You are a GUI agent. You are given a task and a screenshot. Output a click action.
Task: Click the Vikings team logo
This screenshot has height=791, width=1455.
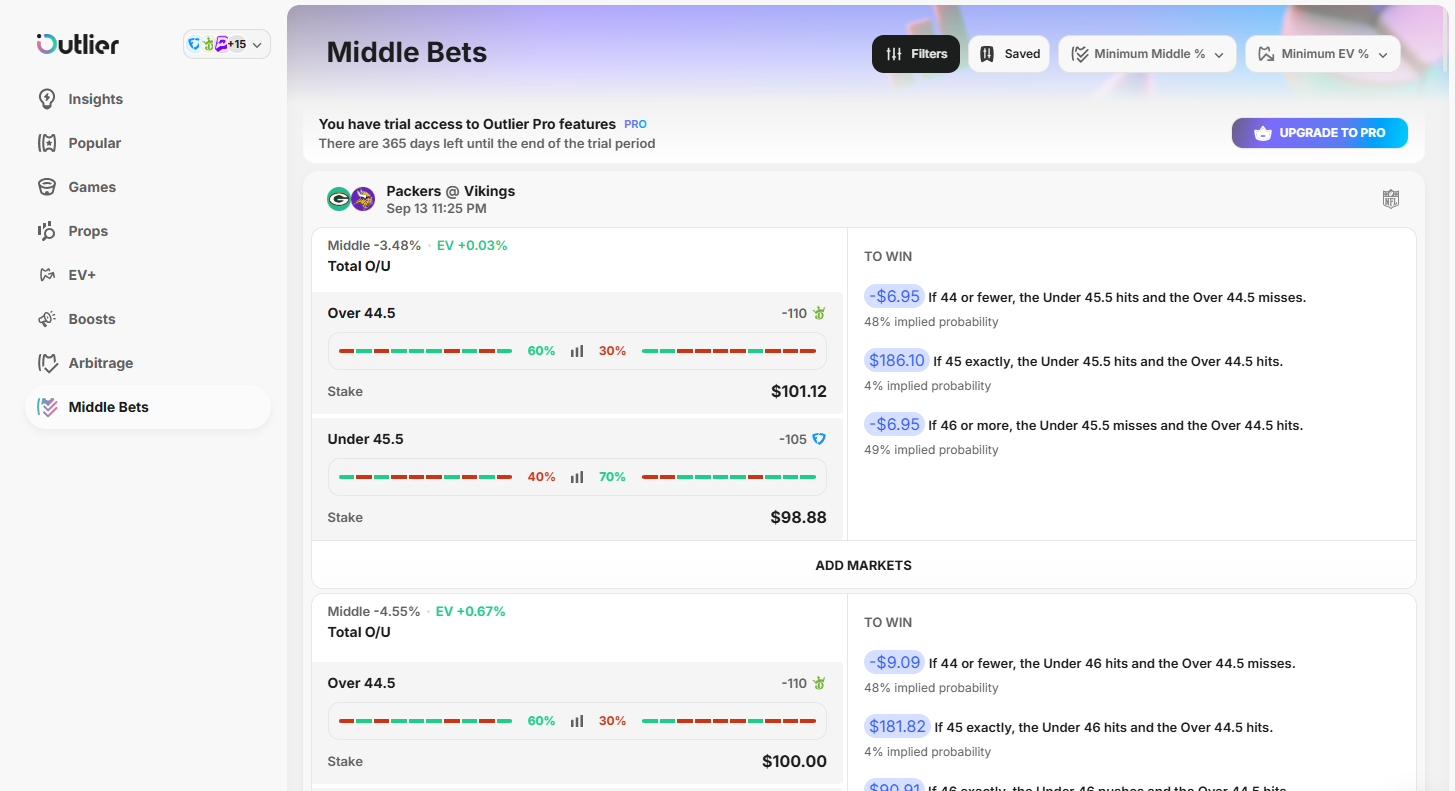[363, 199]
